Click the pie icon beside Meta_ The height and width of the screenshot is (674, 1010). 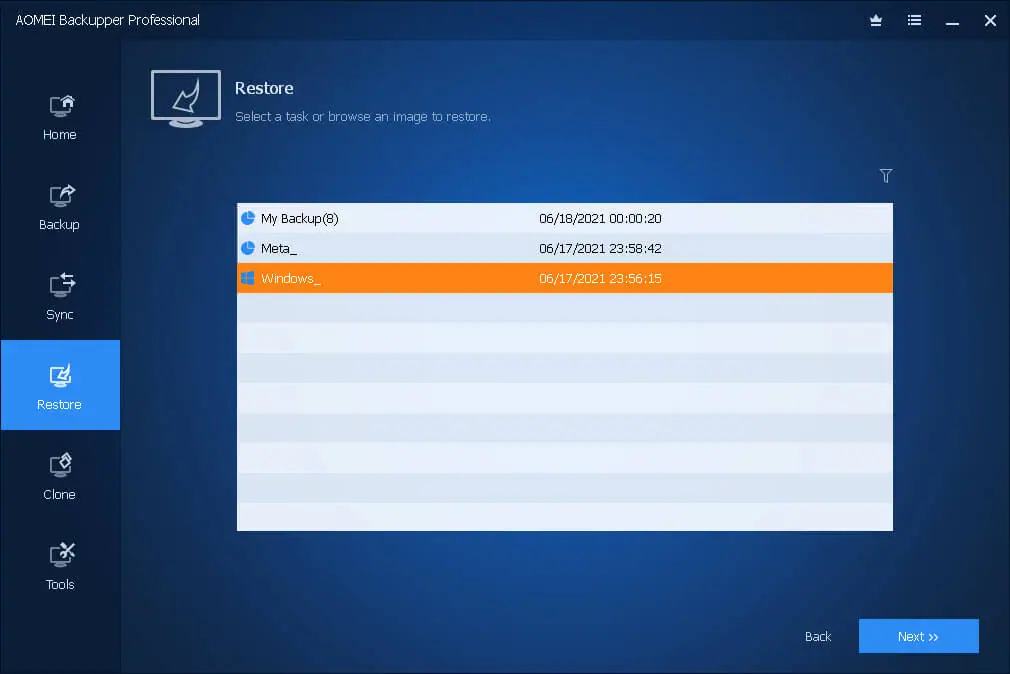(x=248, y=247)
